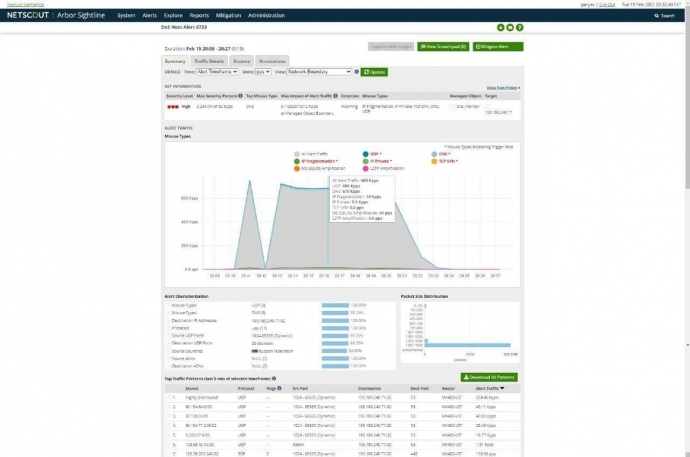690x457 pixels.
Task: Click info icon next to the View dropdown
Action: click(x=356, y=72)
